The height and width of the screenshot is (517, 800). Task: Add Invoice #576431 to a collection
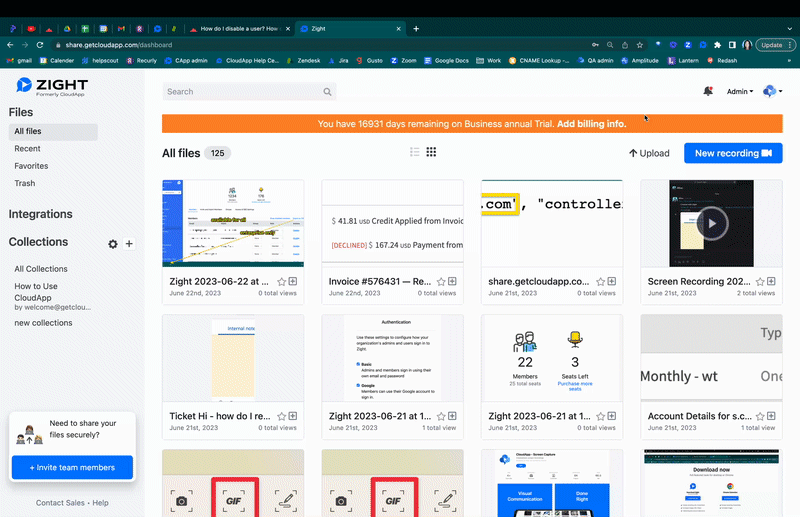point(452,281)
